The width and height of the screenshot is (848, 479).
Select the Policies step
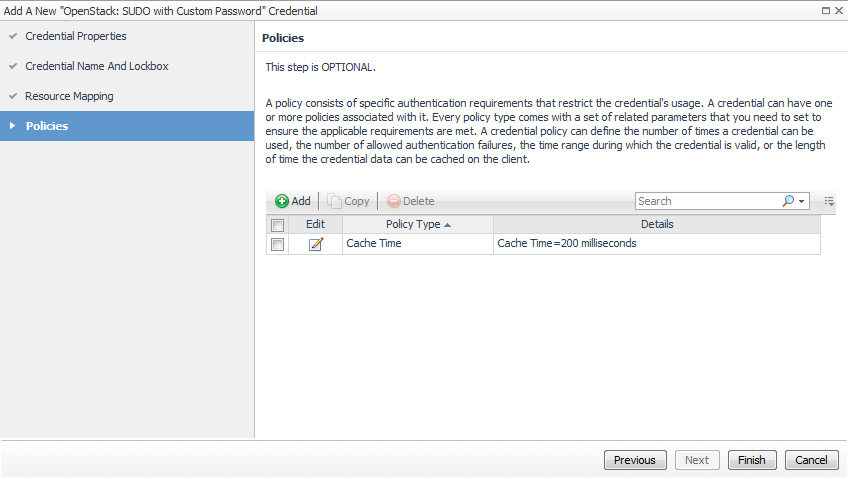47,126
